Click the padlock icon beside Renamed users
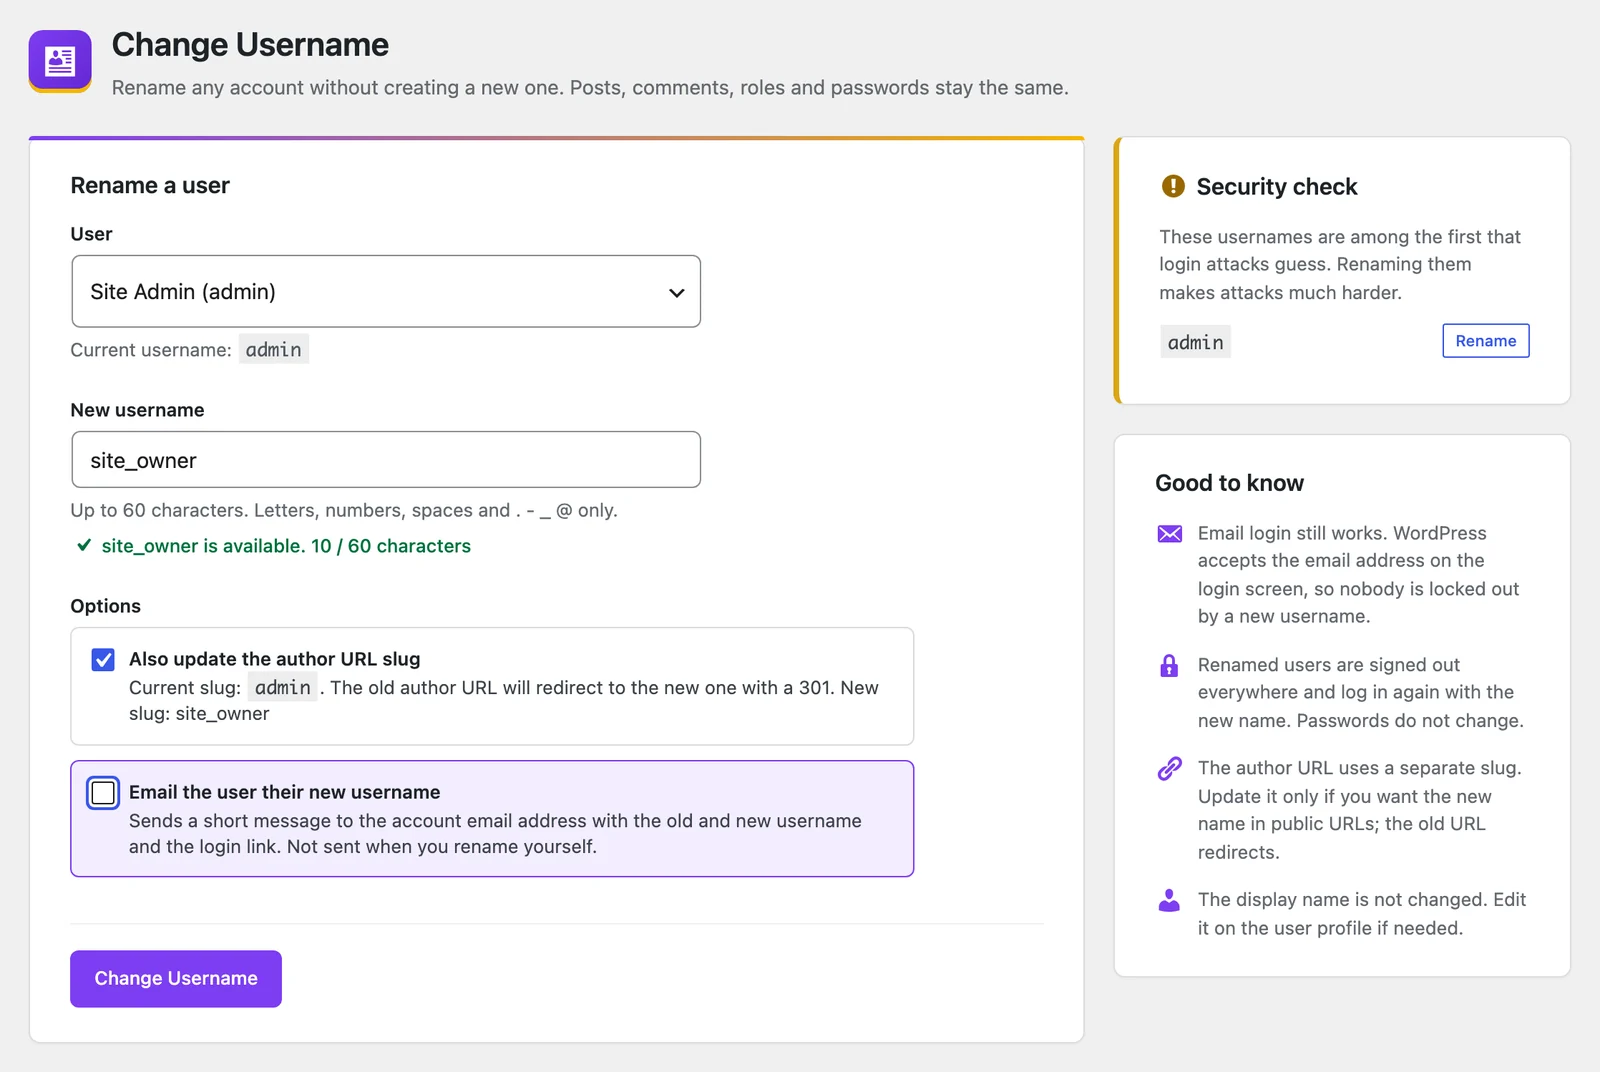This screenshot has width=1600, height=1072. [x=1169, y=666]
